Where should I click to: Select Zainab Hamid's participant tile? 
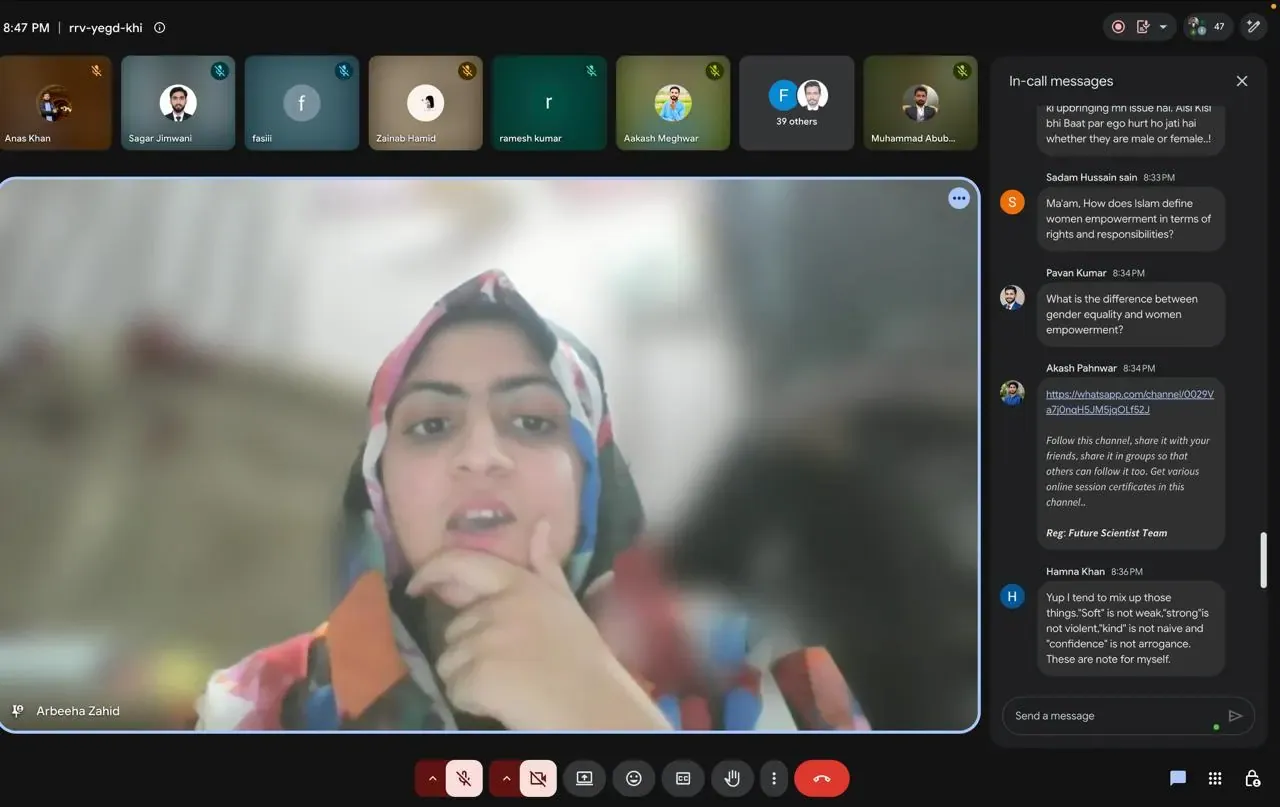point(426,103)
